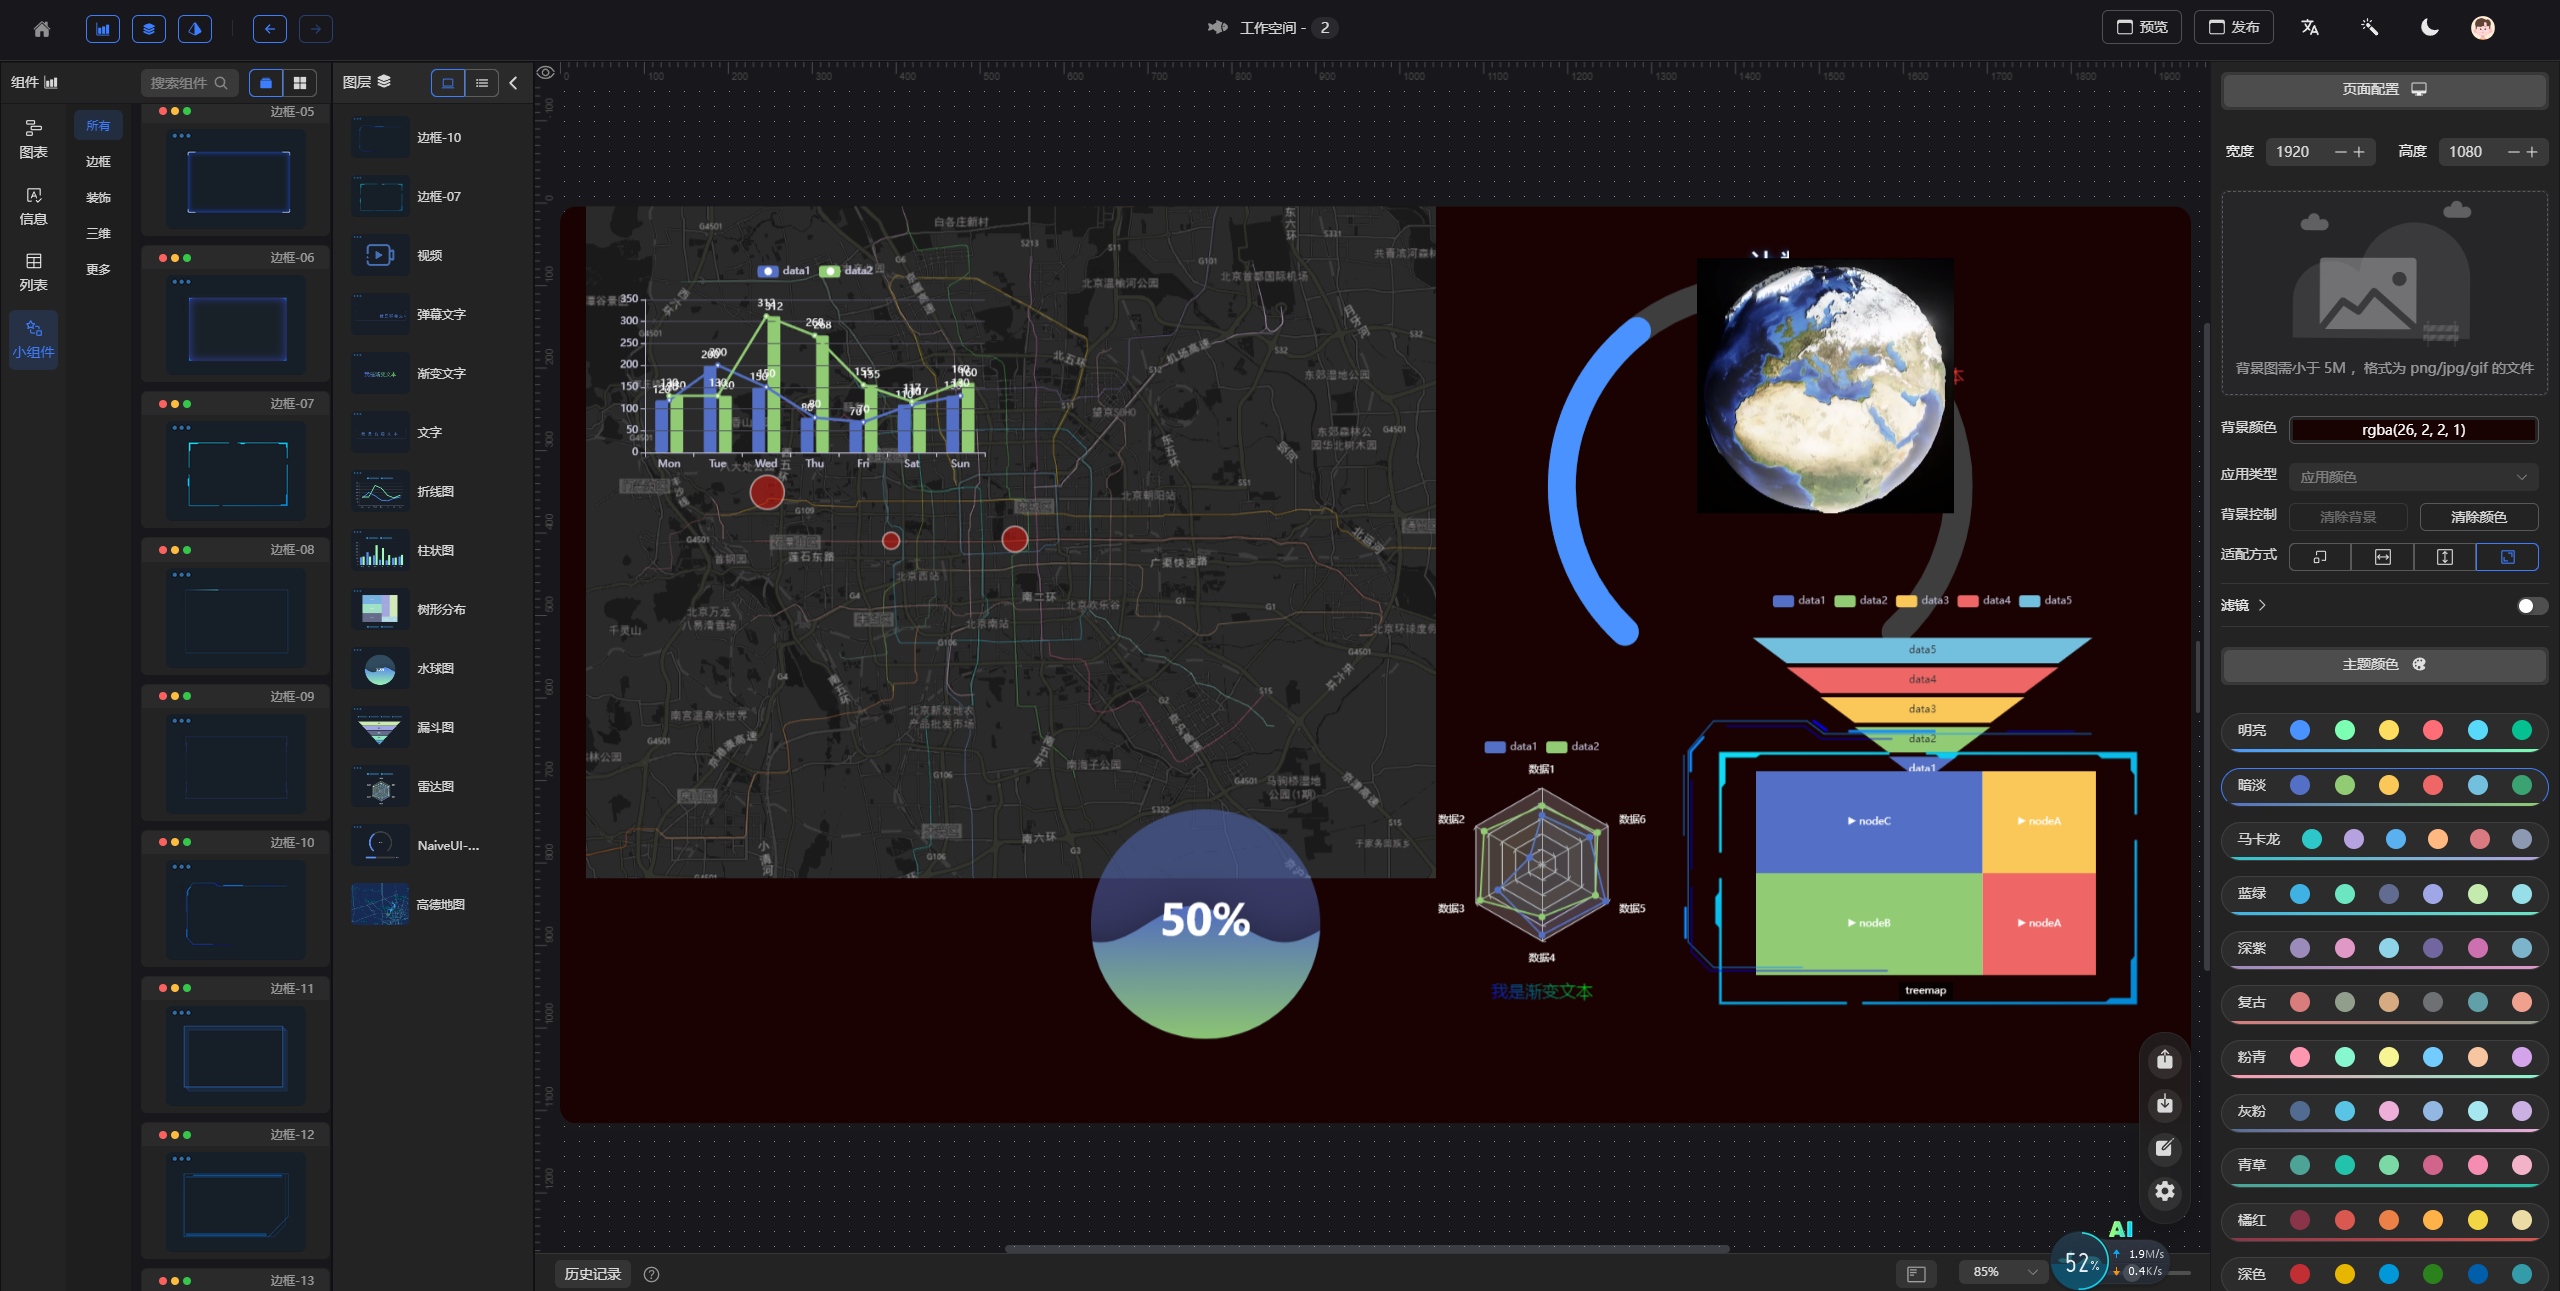Open the 信息 category
The height and width of the screenshot is (1291, 2560).
coord(33,206)
